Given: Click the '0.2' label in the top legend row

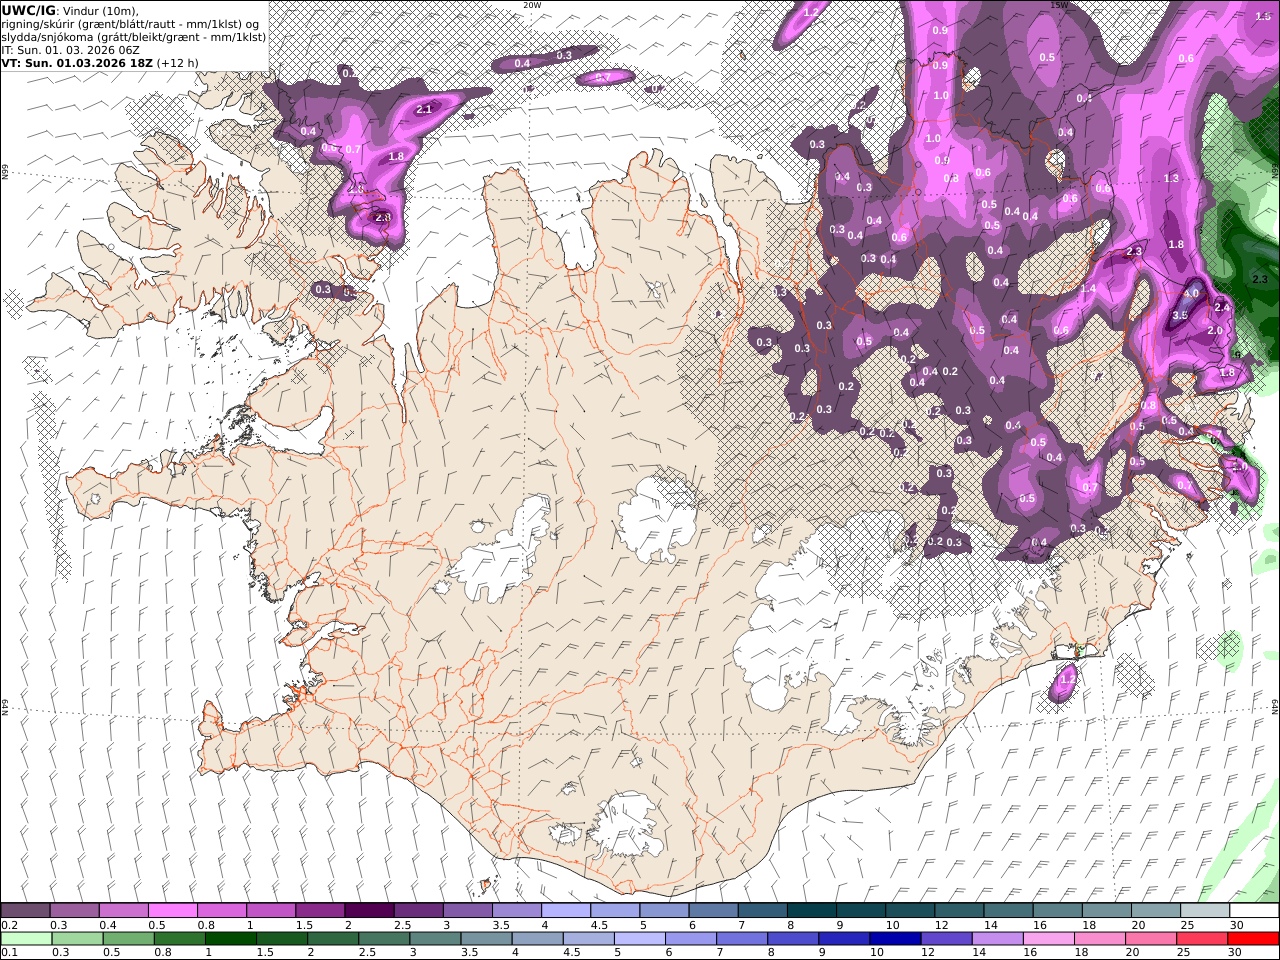Looking at the screenshot, I should [x=9, y=925].
